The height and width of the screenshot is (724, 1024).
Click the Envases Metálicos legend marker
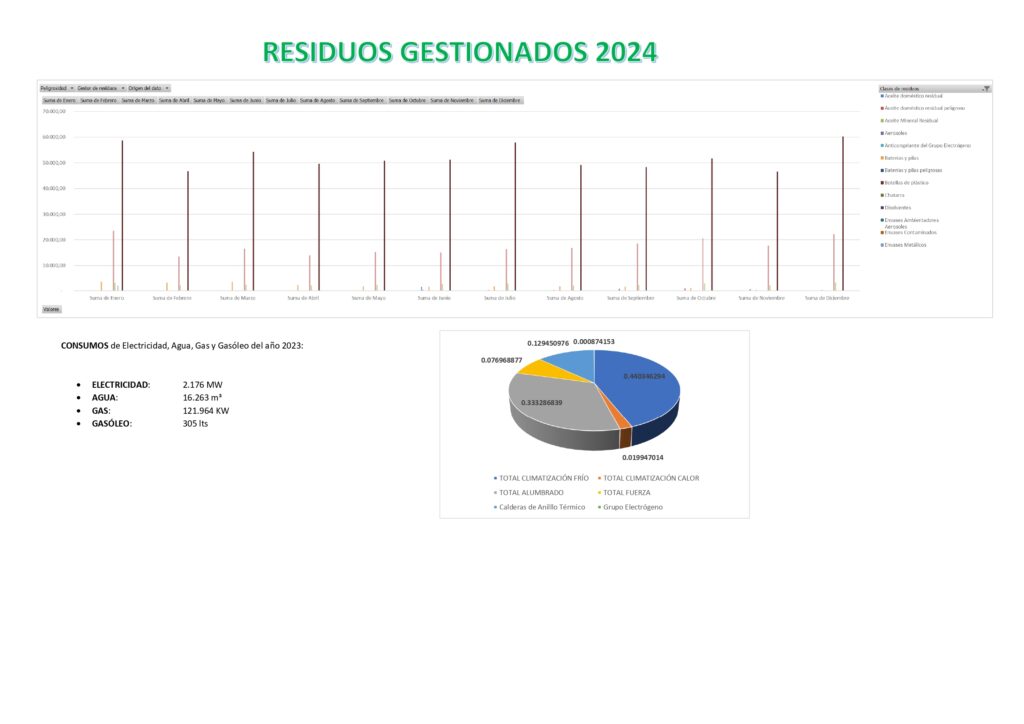(x=880, y=244)
